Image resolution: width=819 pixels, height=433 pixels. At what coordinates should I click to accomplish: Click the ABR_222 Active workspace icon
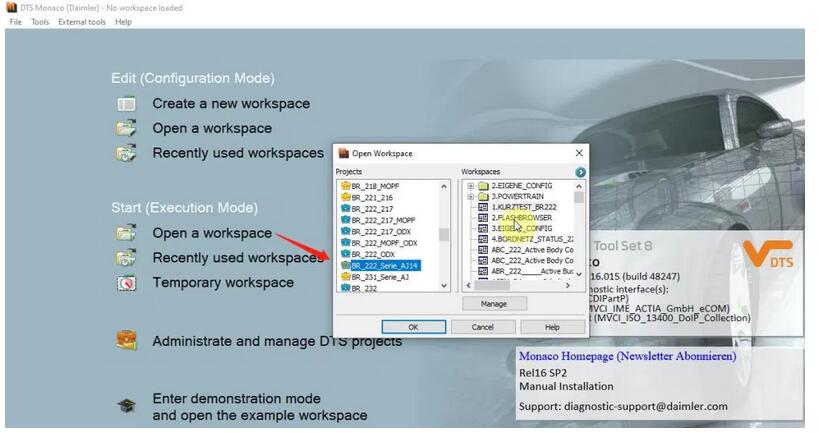pos(483,271)
